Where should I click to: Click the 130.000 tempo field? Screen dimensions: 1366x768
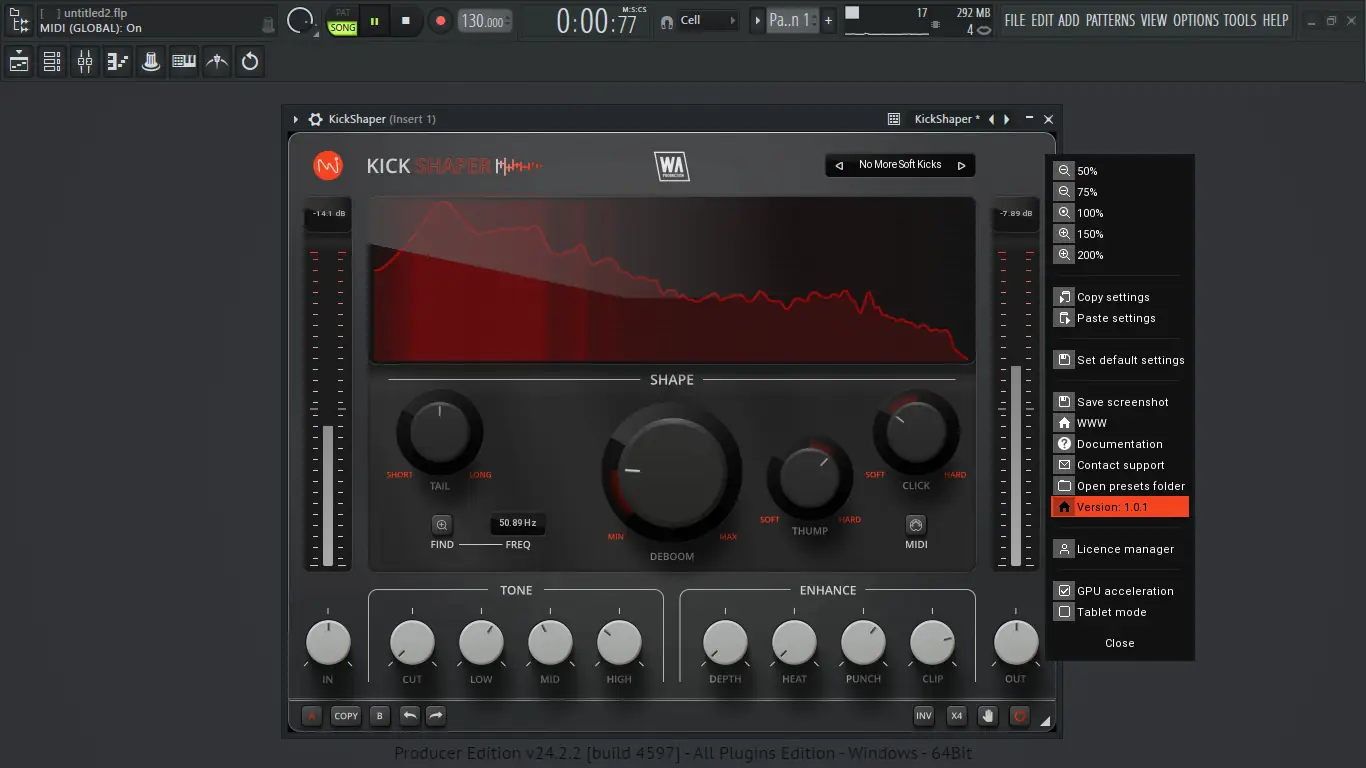485,20
